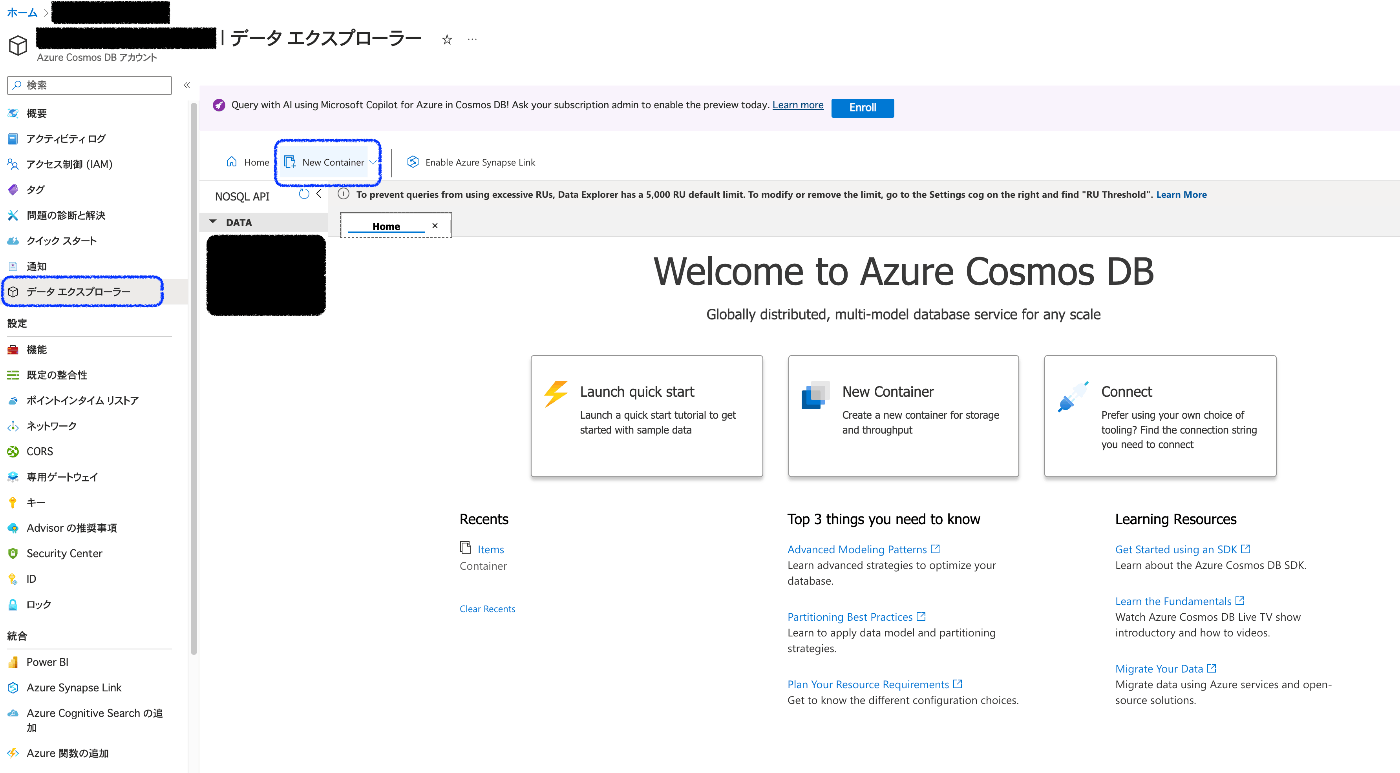Image resolution: width=1400 pixels, height=773 pixels.
Task: Click Enable Azure Synapse Link toolbar item
Action: click(471, 162)
